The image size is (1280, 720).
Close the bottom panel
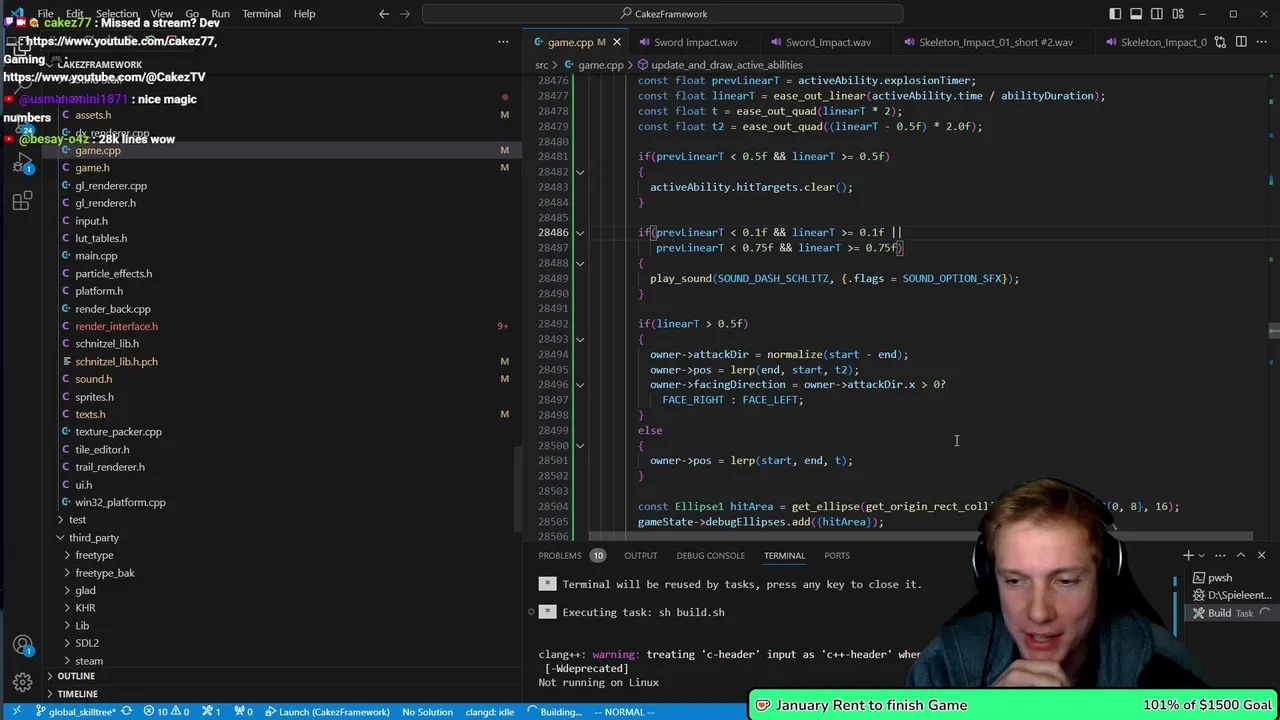coord(1261,555)
